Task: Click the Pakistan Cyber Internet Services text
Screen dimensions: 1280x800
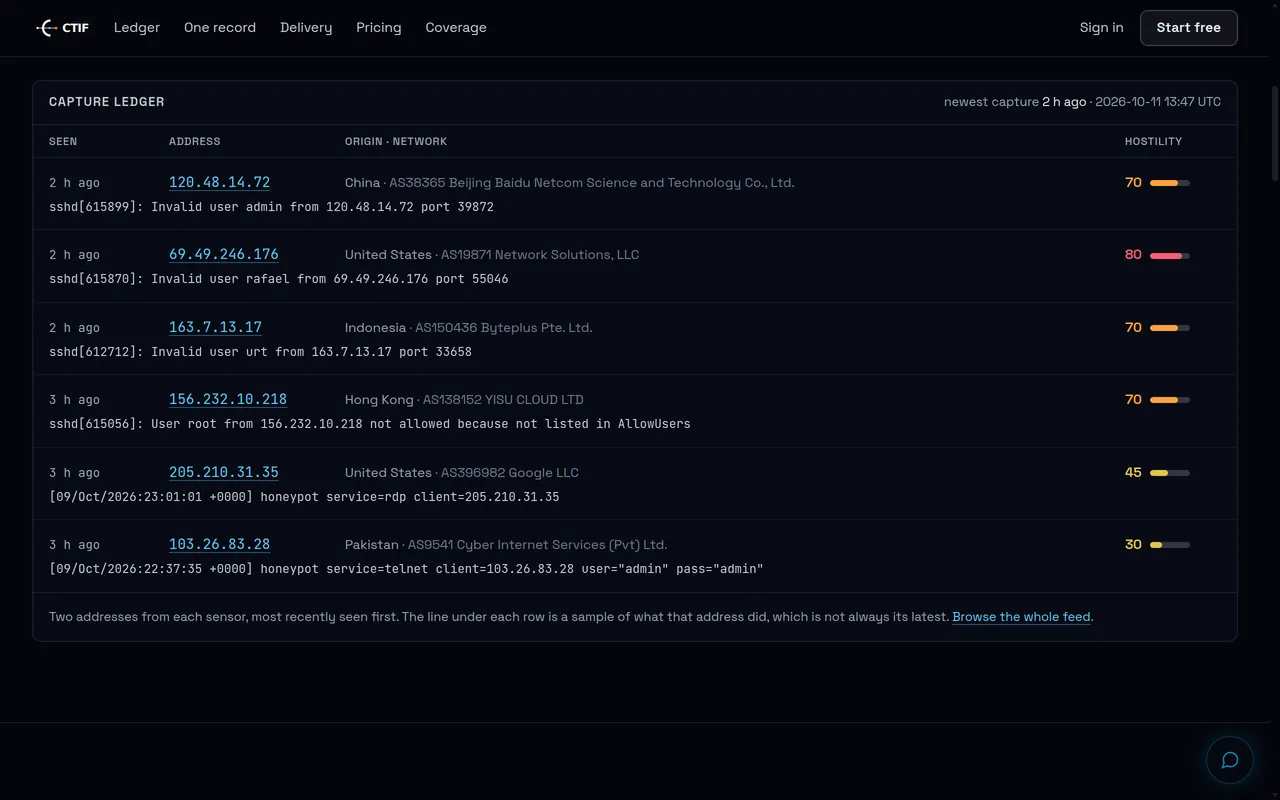Action: point(506,545)
